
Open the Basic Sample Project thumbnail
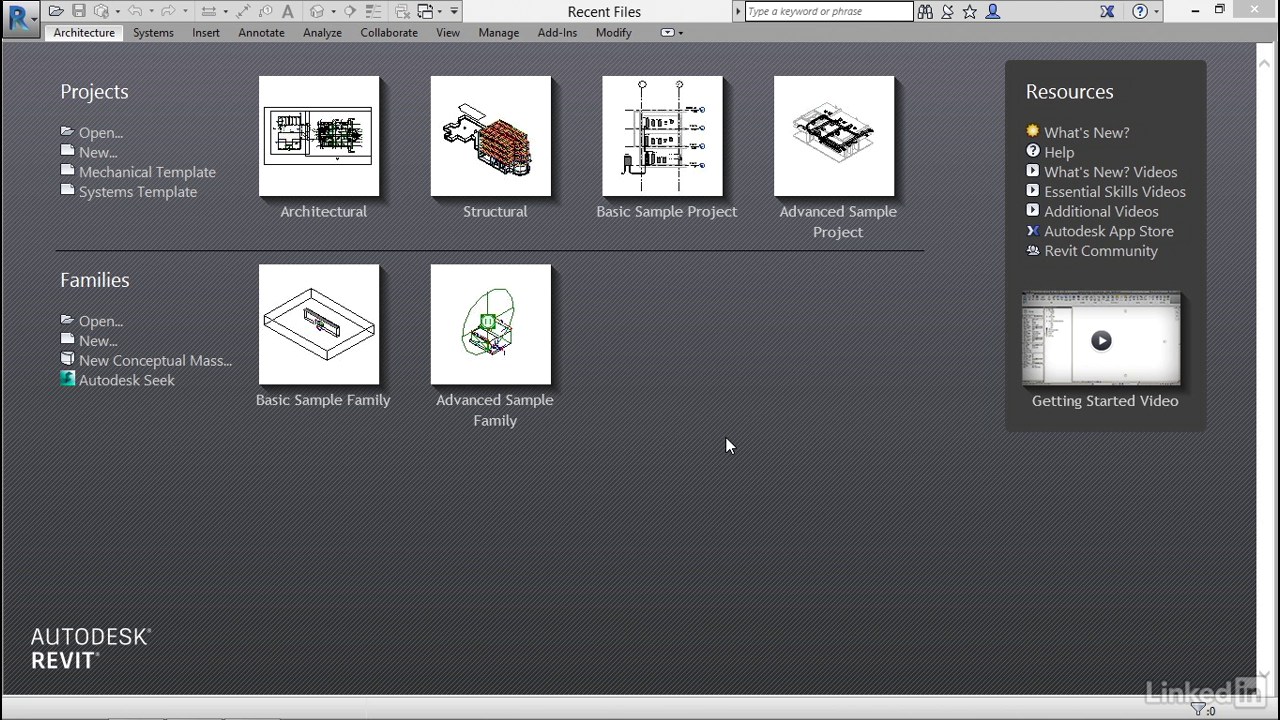(x=663, y=136)
